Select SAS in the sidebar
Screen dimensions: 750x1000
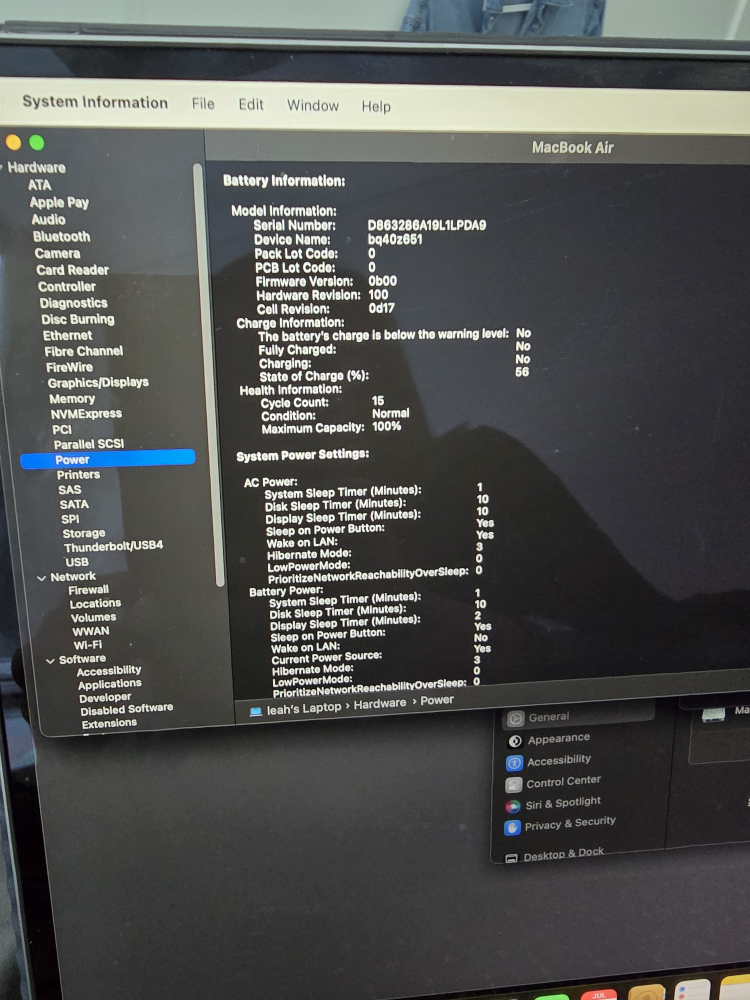pyautogui.click(x=70, y=490)
